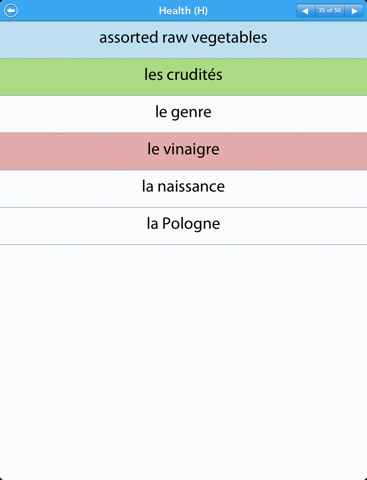Return to category list via circled arrow
Image resolution: width=367 pixels, height=480 pixels.
[11, 11]
